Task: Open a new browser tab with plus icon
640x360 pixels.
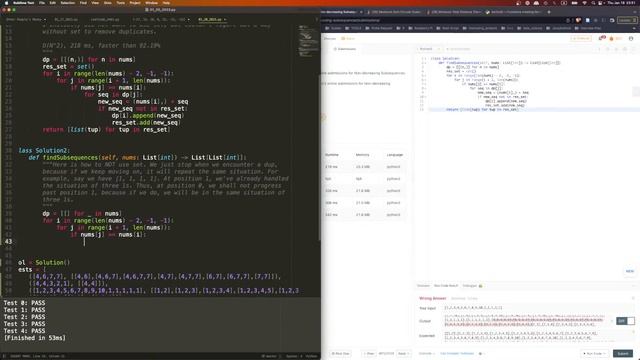Action: tap(549, 12)
